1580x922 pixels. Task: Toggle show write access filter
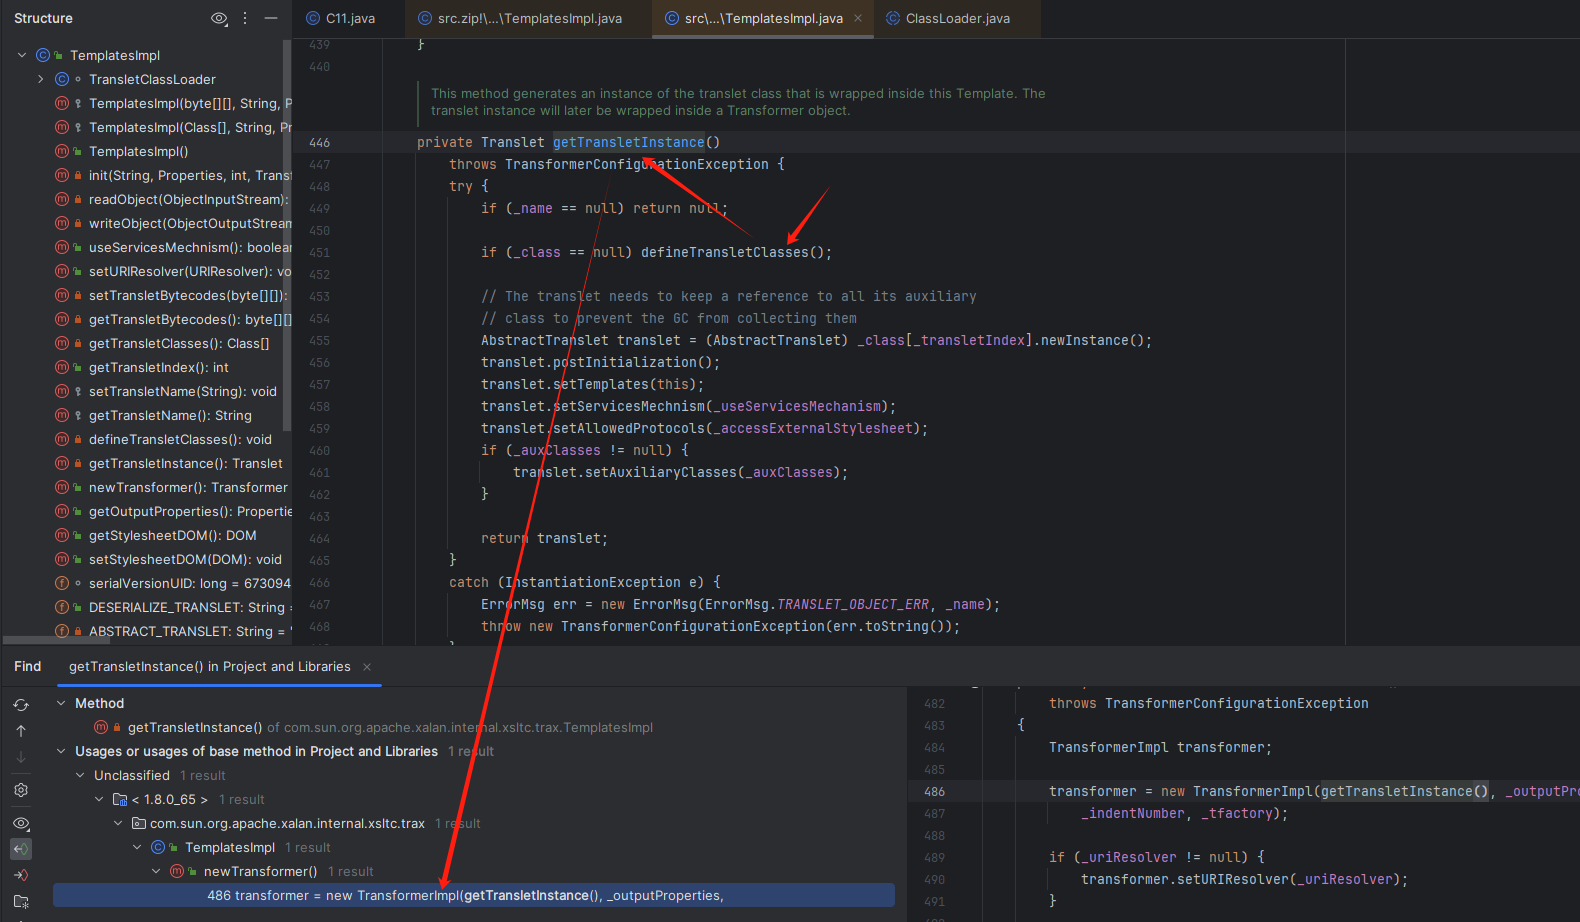tap(21, 875)
